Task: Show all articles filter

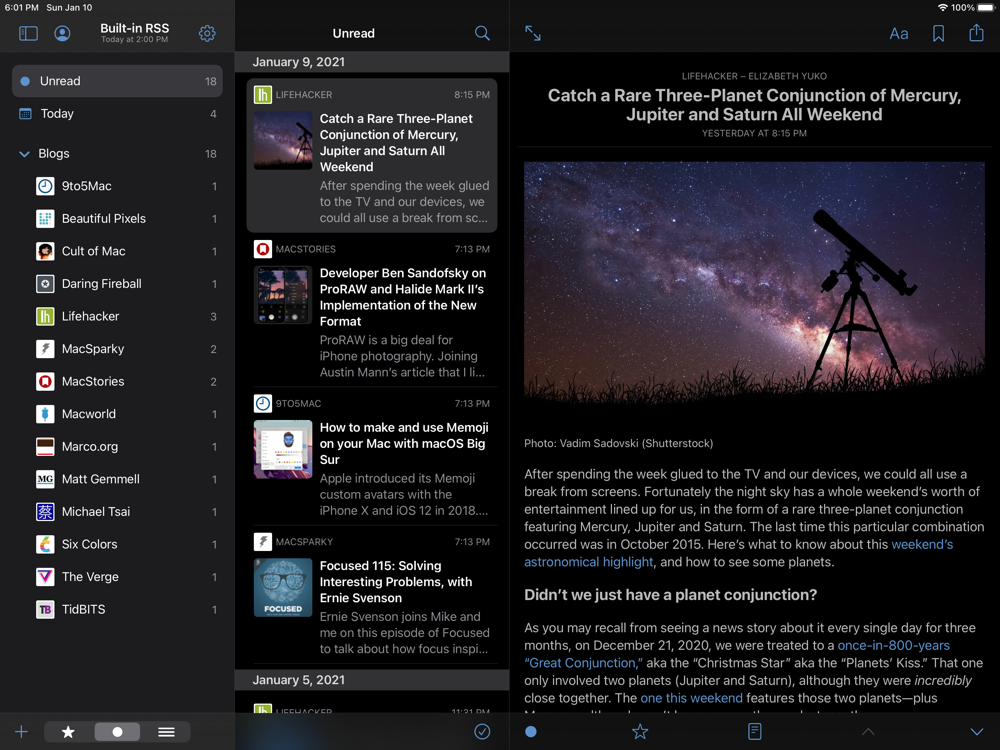Action: 166,732
